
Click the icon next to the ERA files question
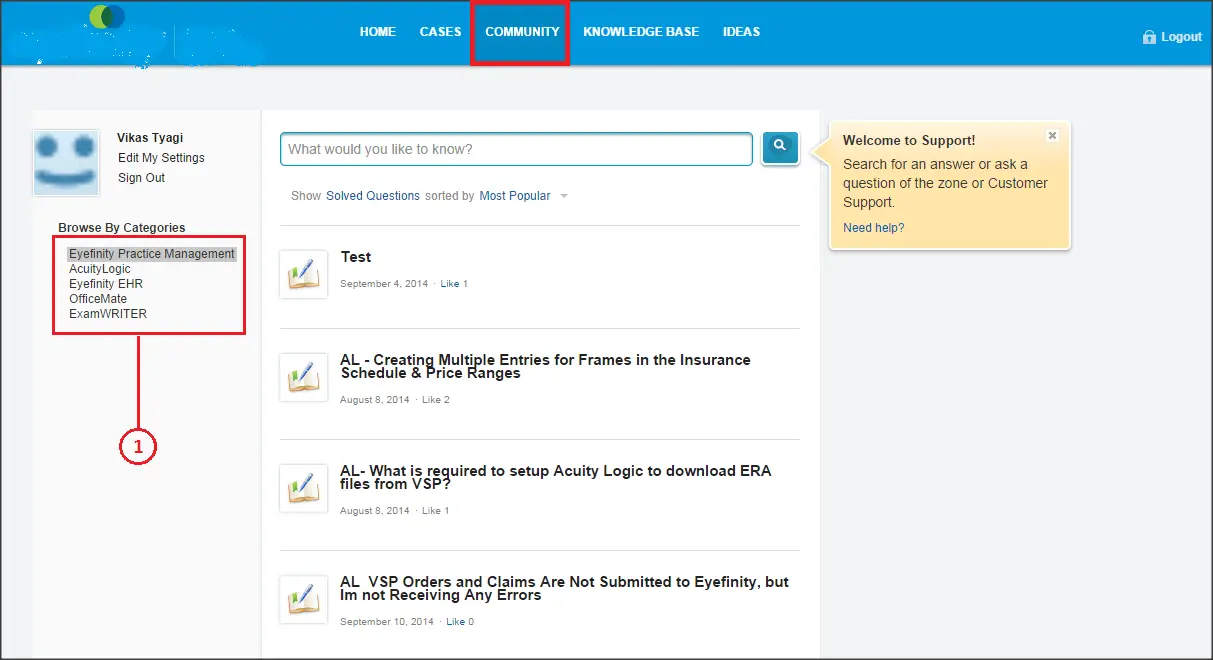303,488
